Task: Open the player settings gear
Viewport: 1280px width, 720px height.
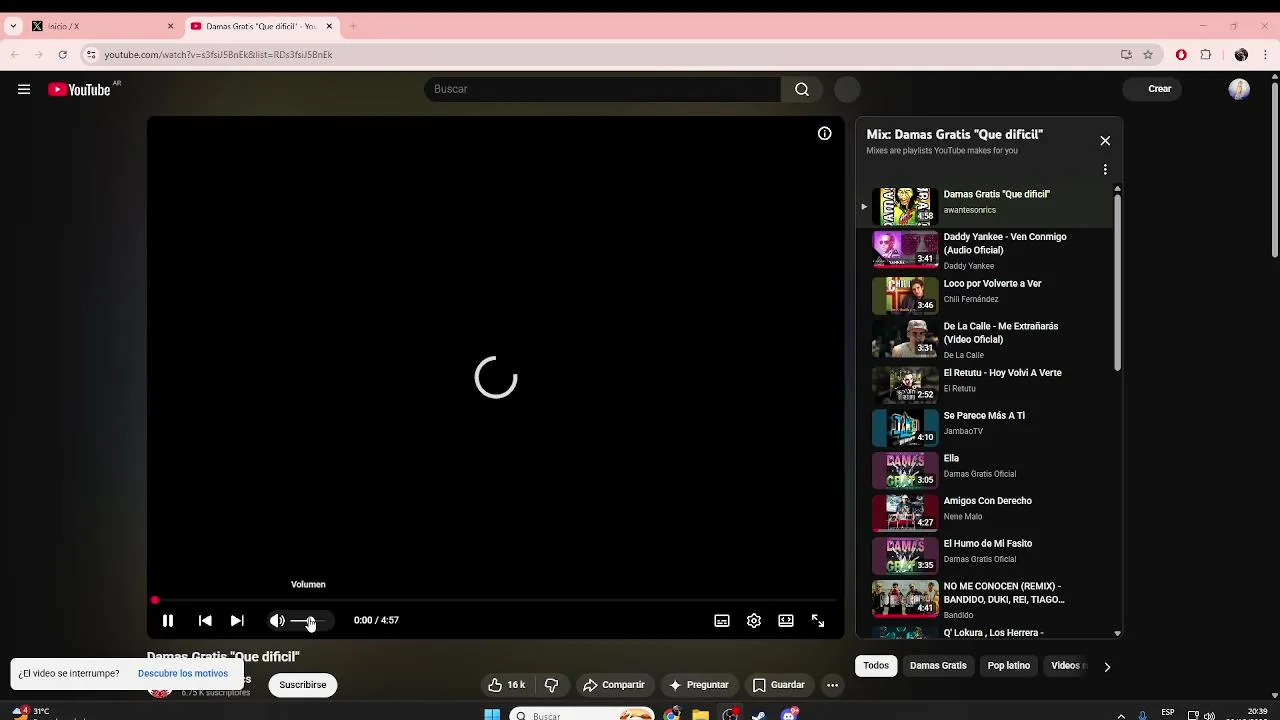Action: (x=754, y=621)
